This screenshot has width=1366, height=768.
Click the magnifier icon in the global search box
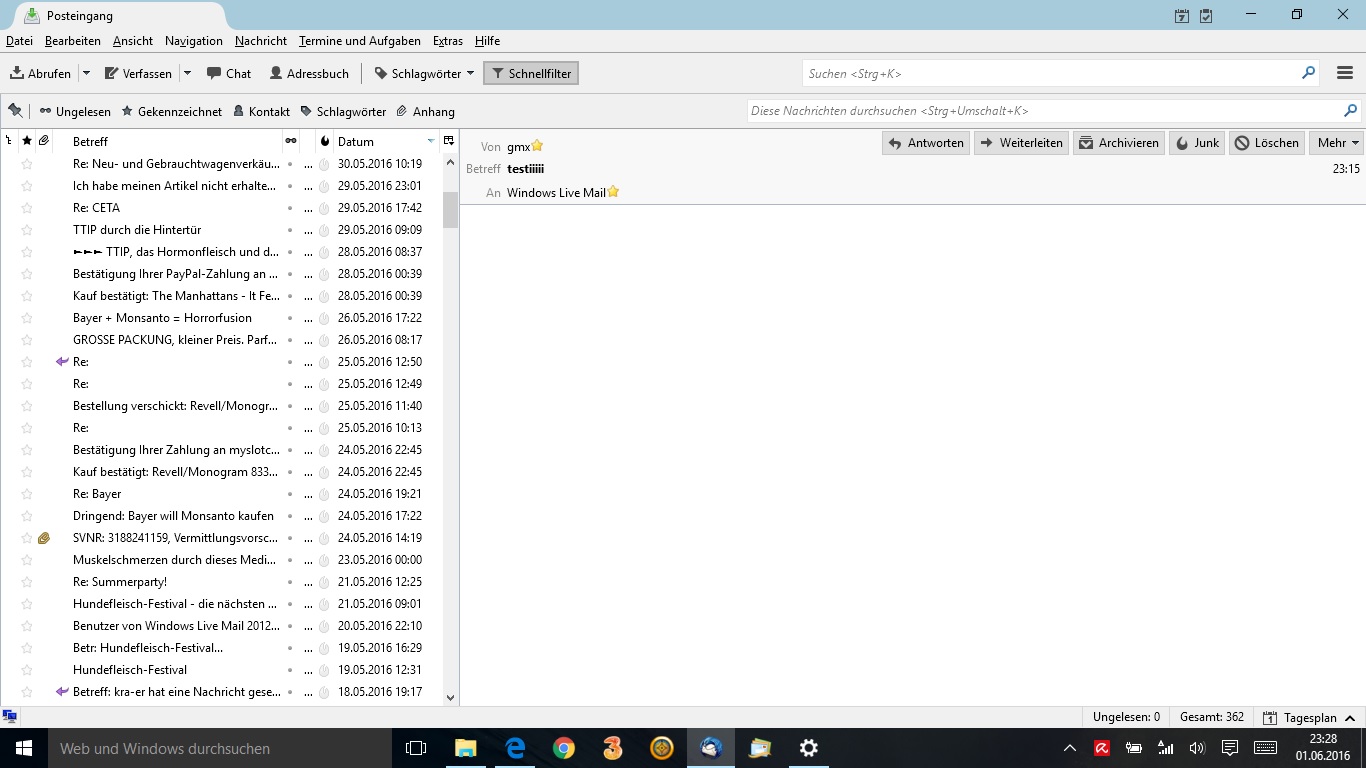(1308, 73)
